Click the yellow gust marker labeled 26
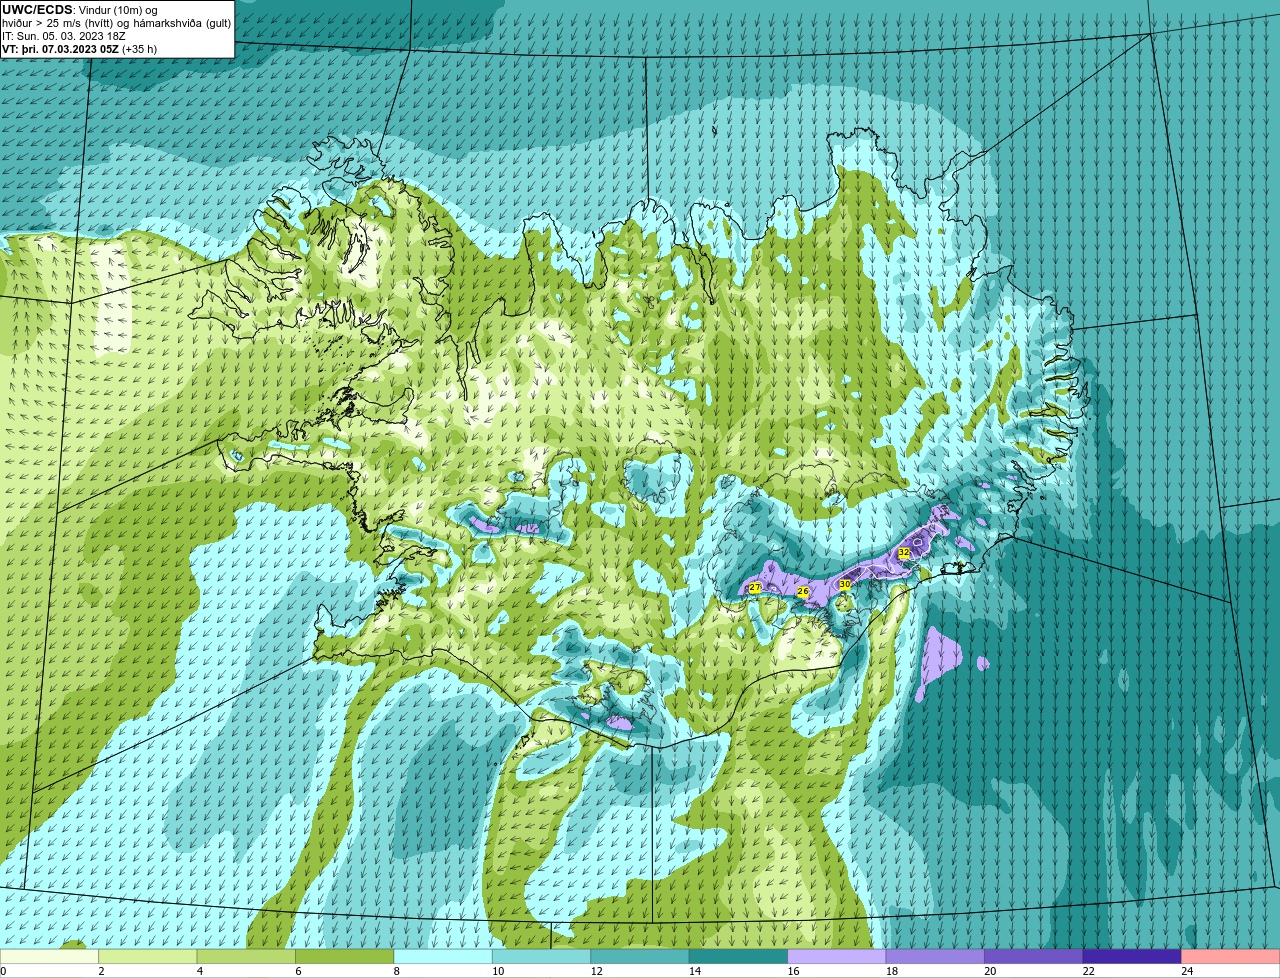Screen dimensions: 1280x978 (x=802, y=592)
